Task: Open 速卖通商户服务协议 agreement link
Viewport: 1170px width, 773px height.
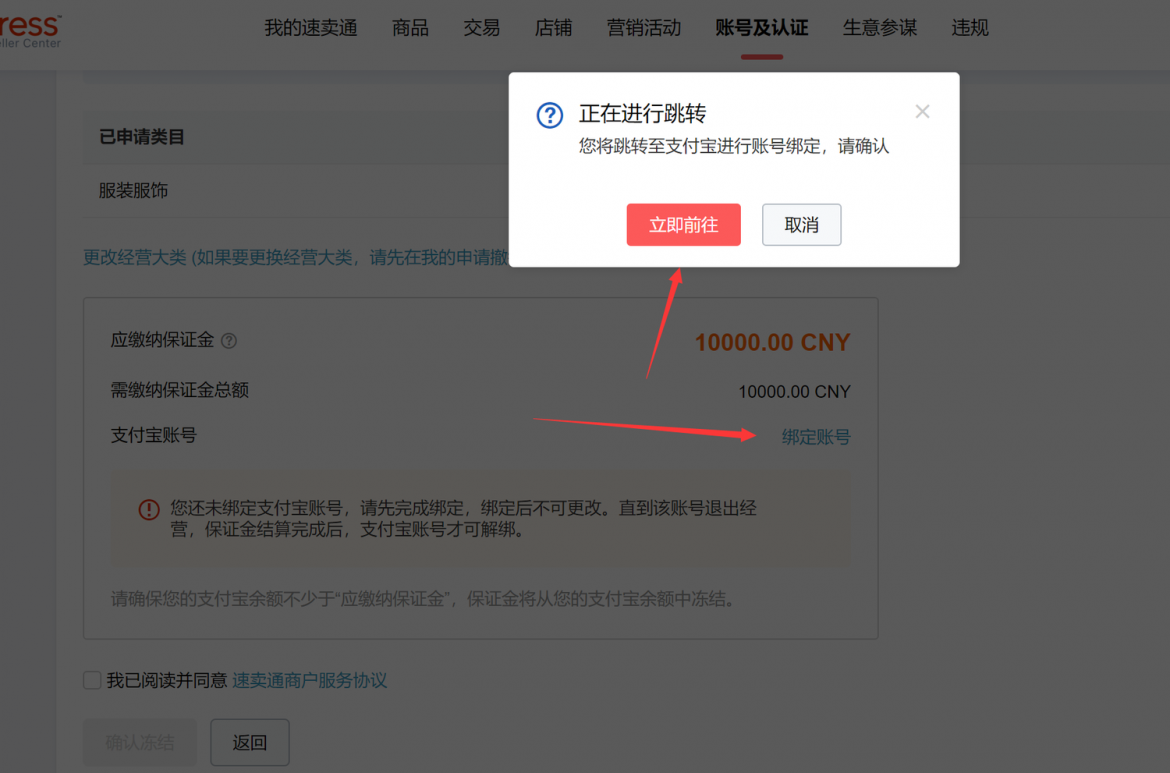Action: [310, 681]
